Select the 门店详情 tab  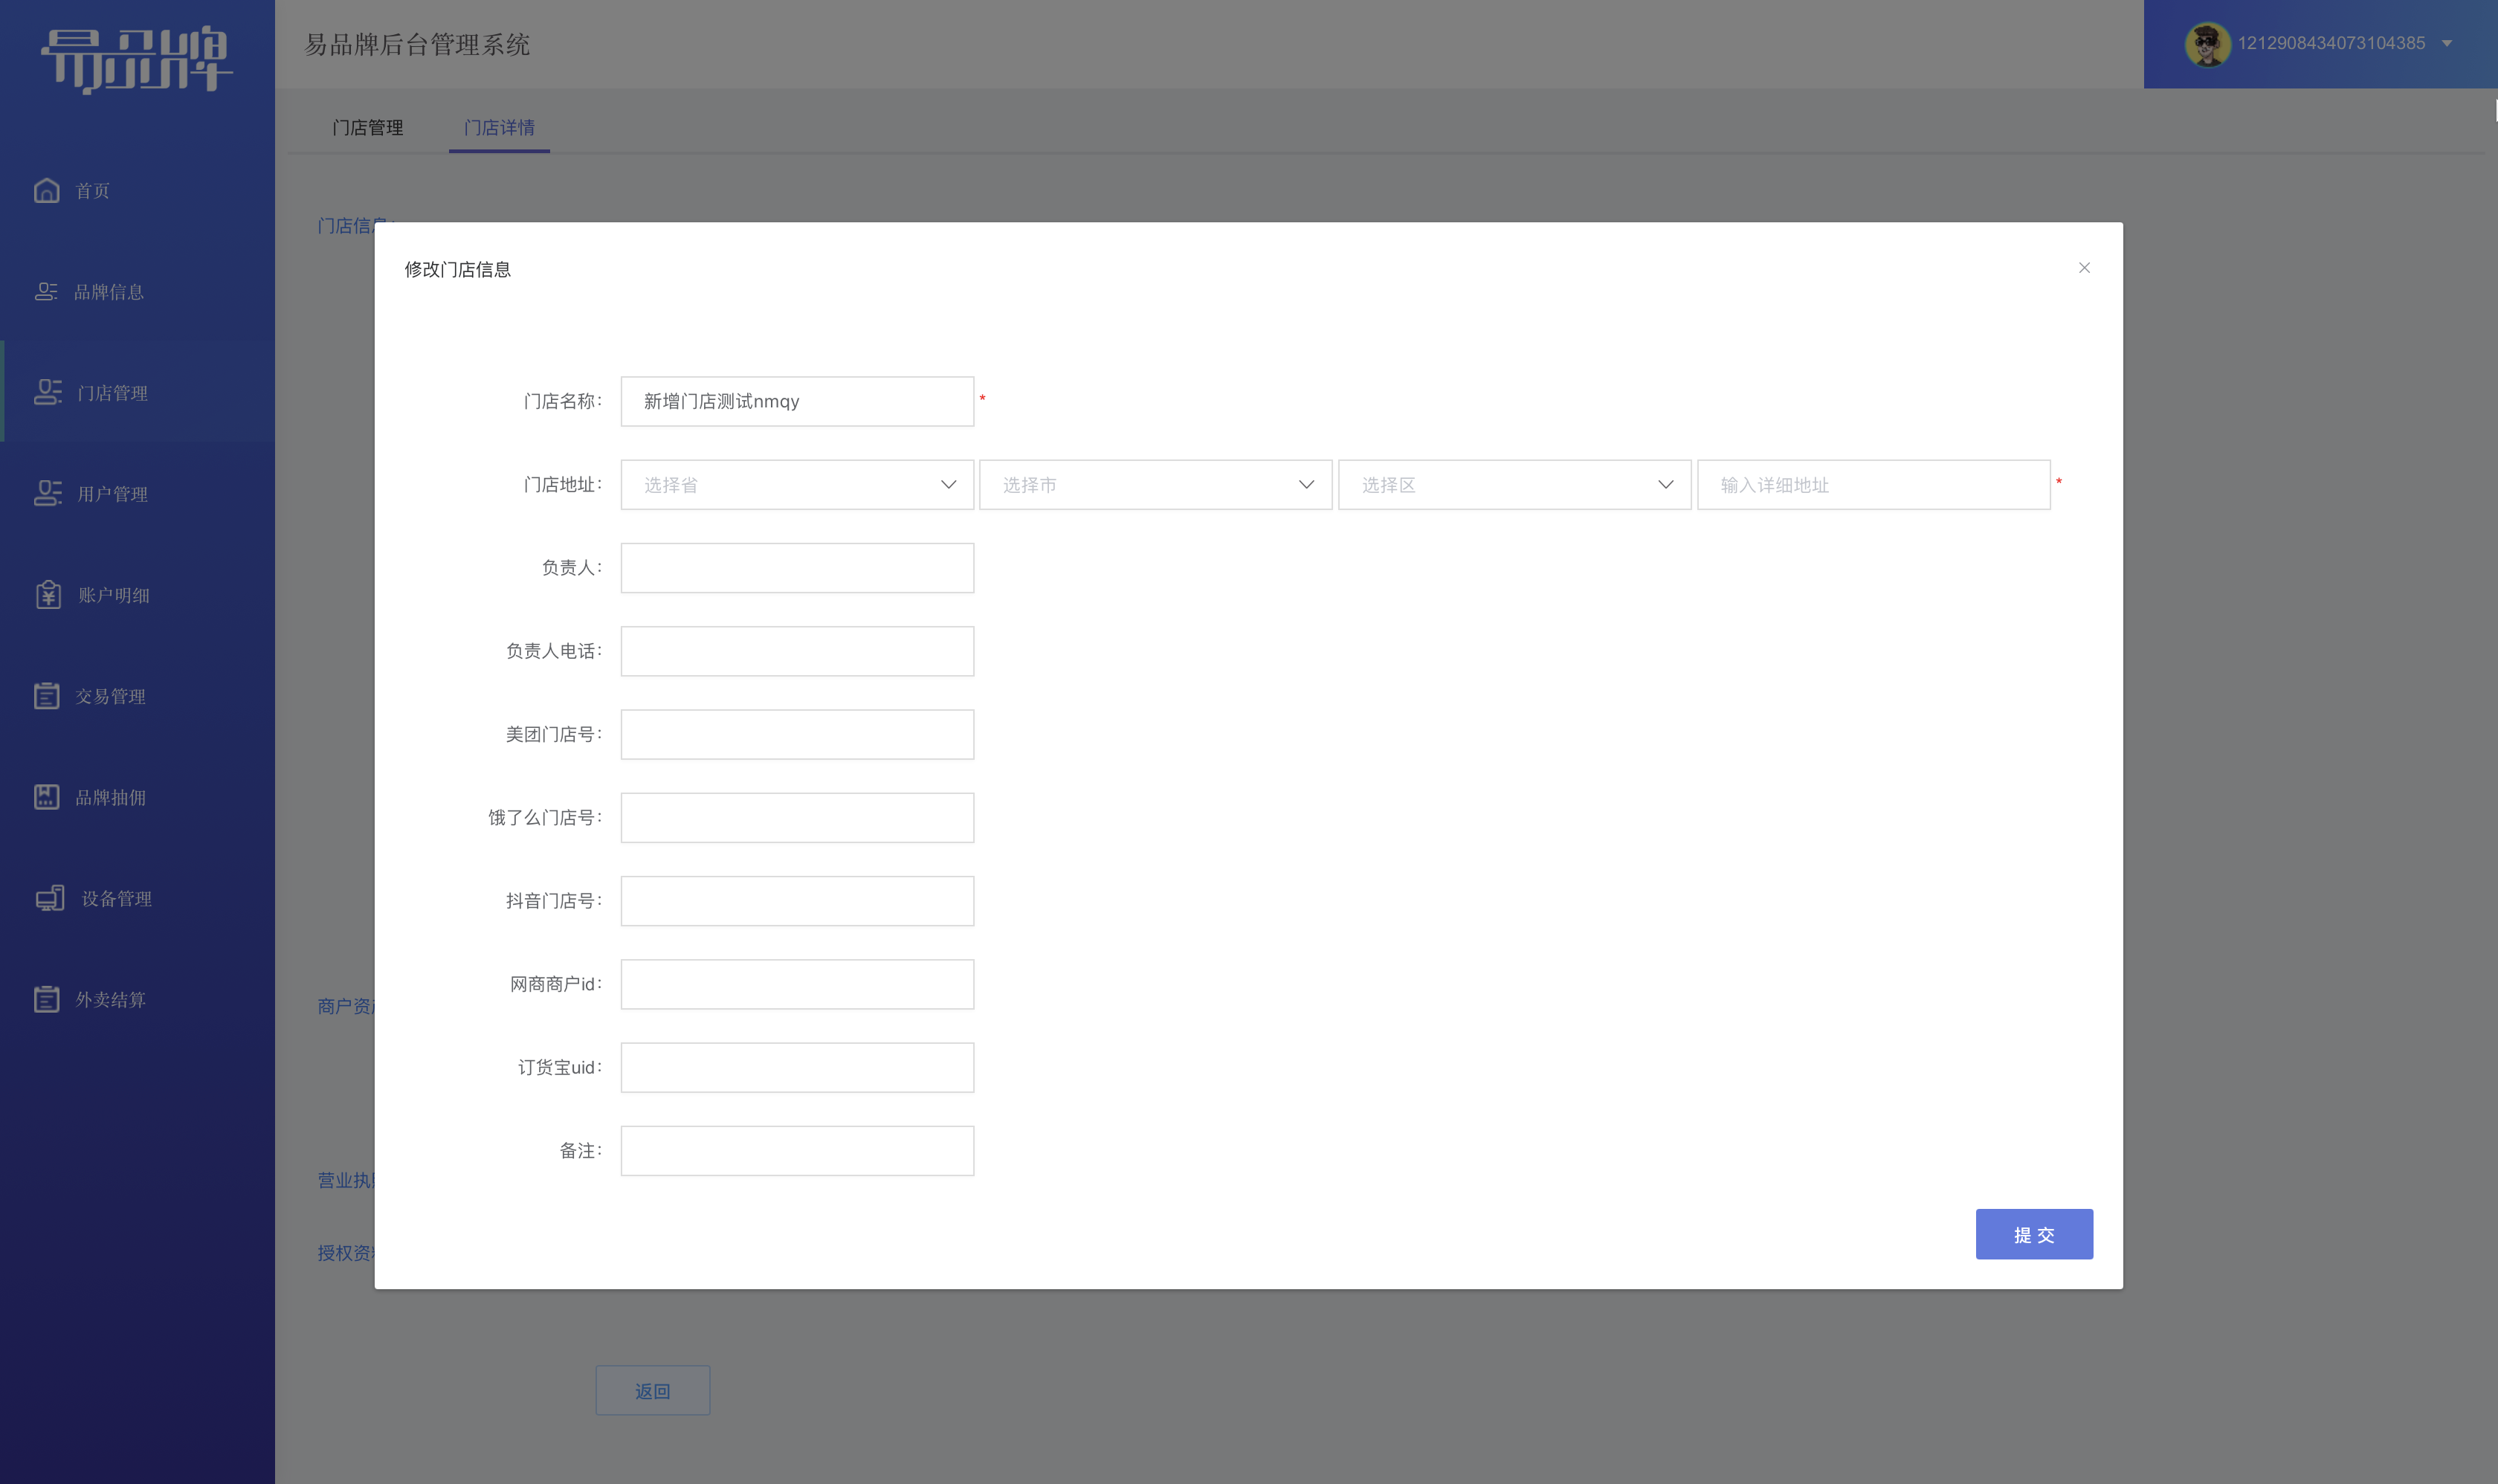(499, 128)
